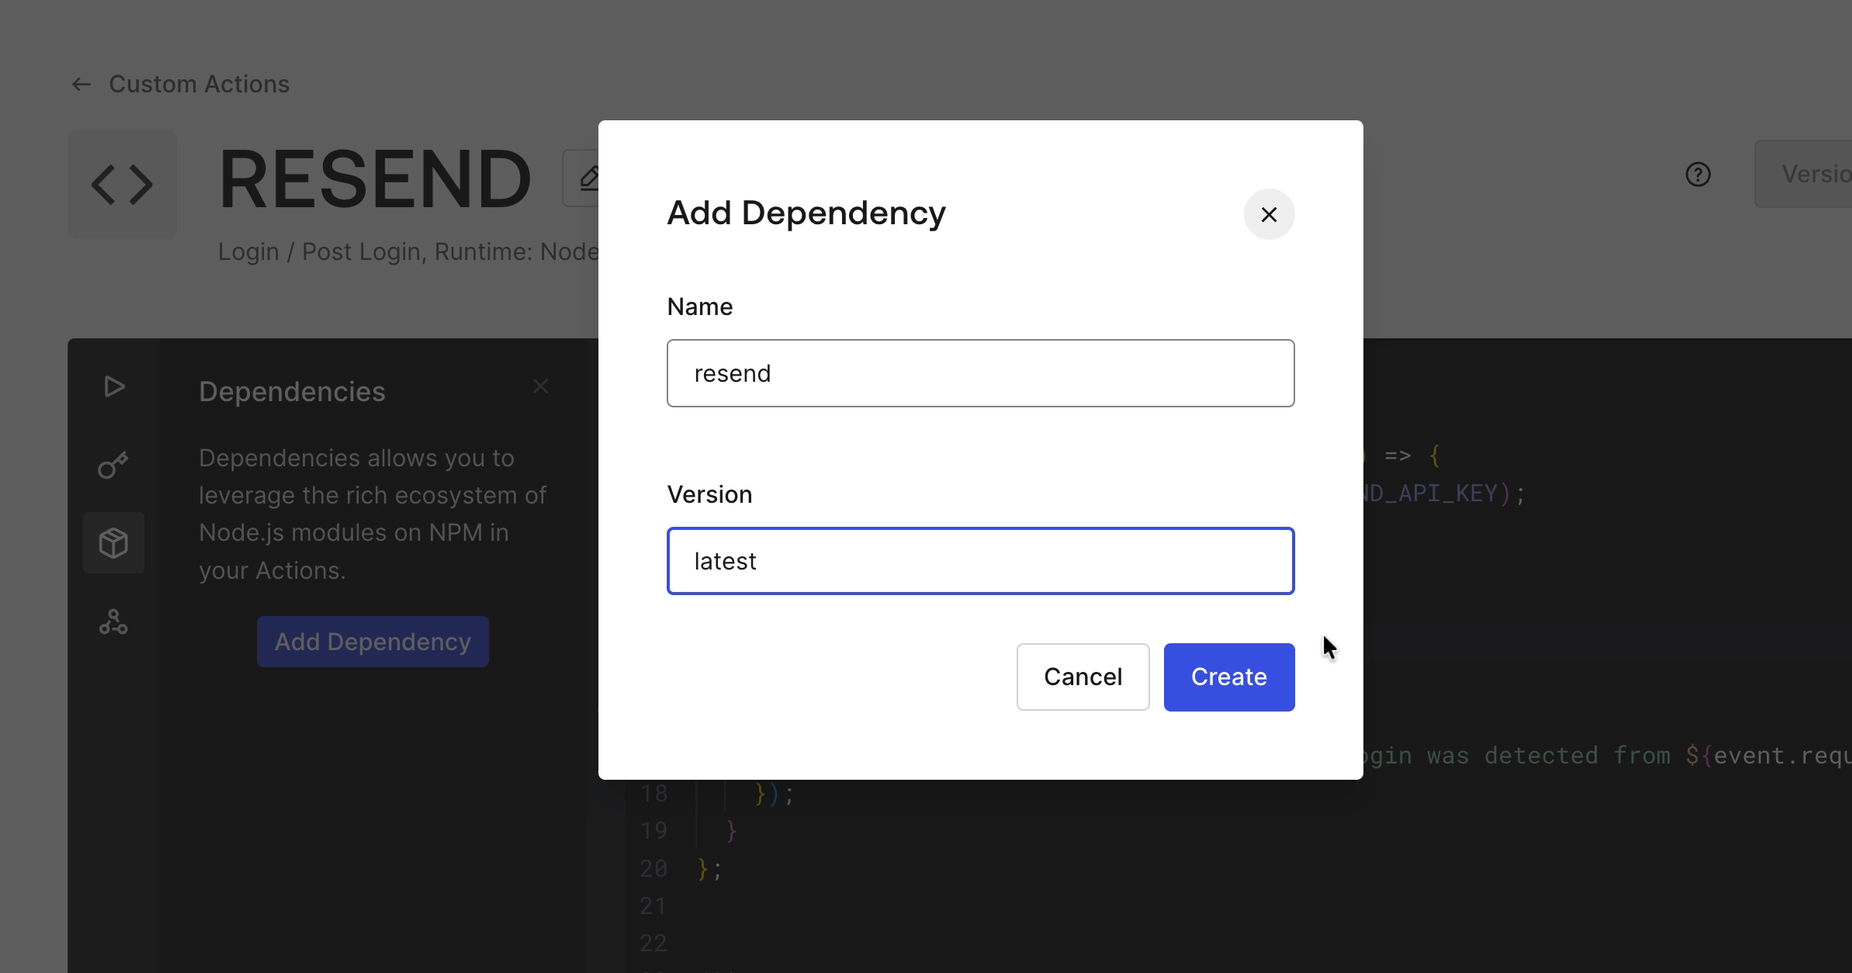This screenshot has width=1852, height=973.
Task: Close the Add Dependency dialog
Action: click(x=1269, y=214)
